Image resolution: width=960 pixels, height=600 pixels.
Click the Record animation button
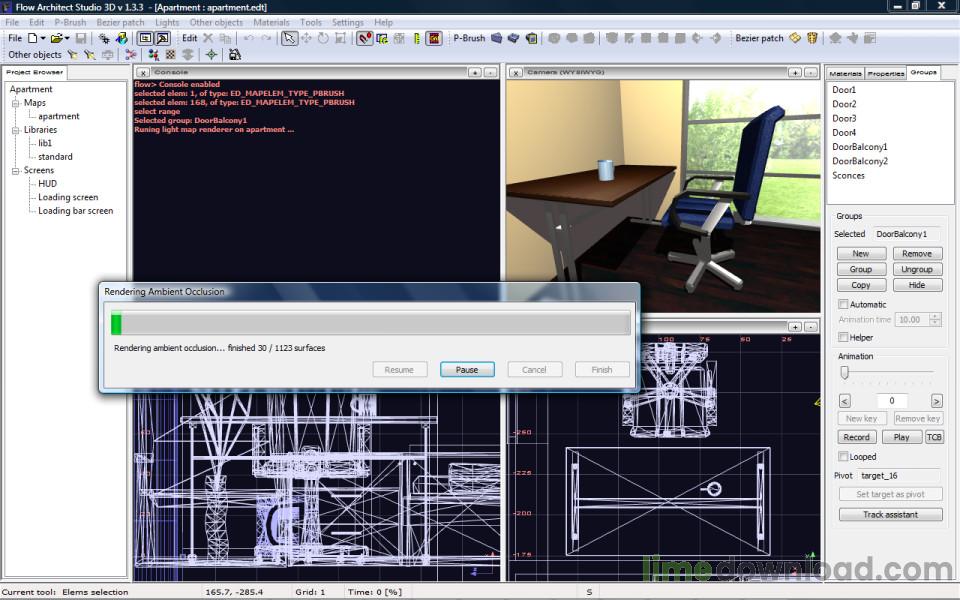point(857,437)
